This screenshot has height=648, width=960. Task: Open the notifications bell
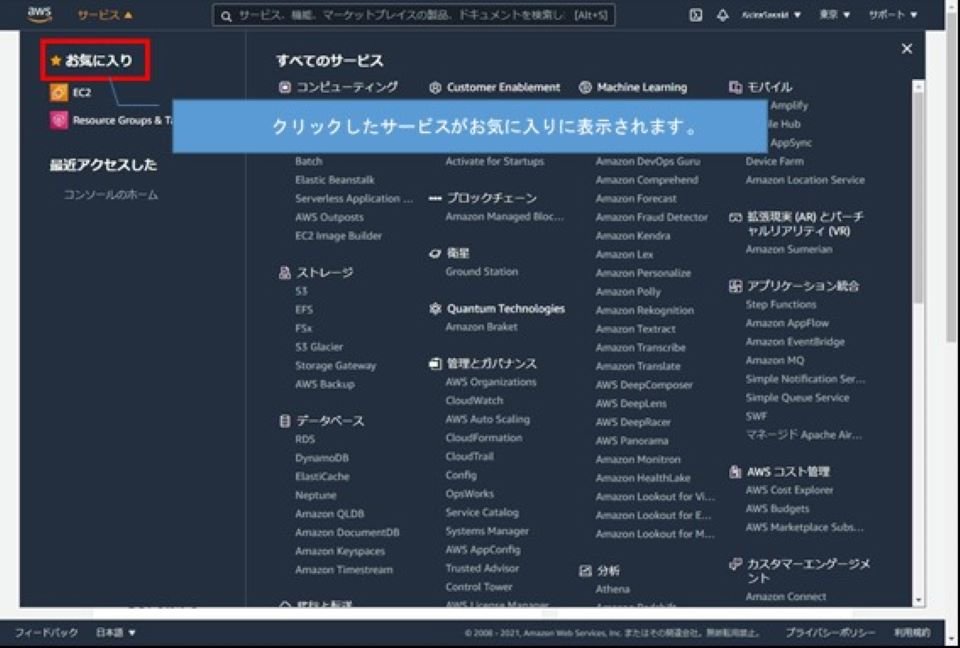pos(722,15)
